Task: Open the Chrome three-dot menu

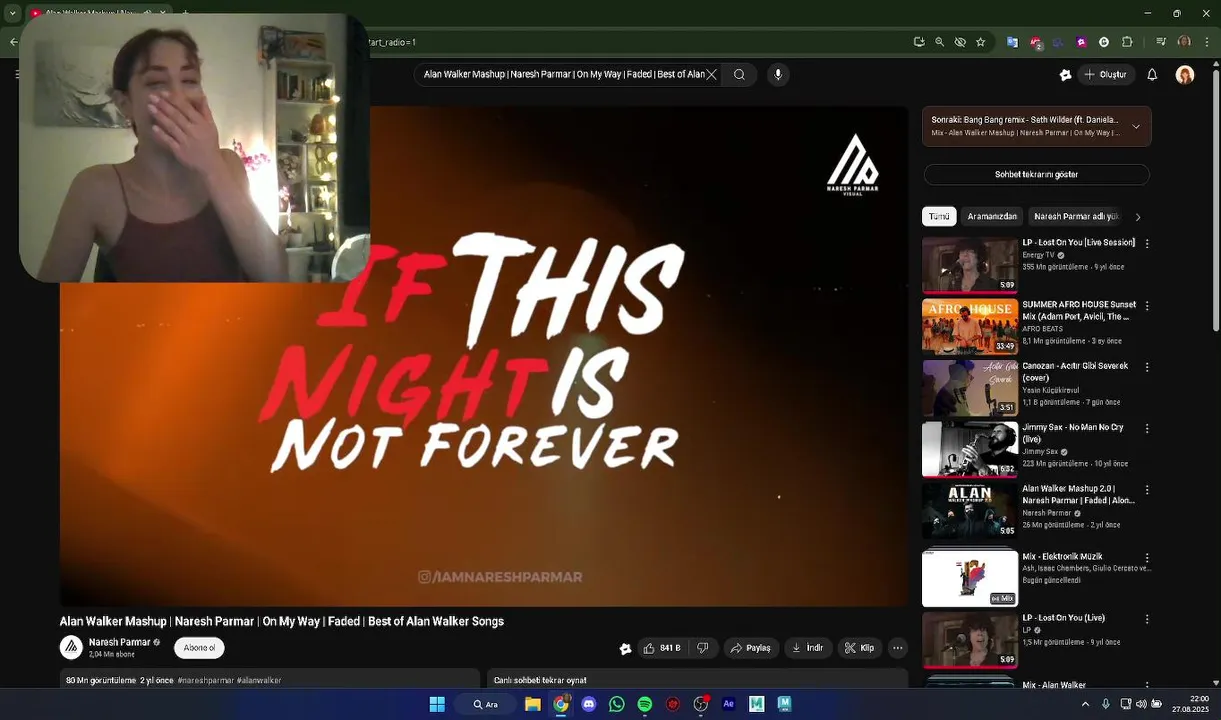Action: [x=1207, y=42]
